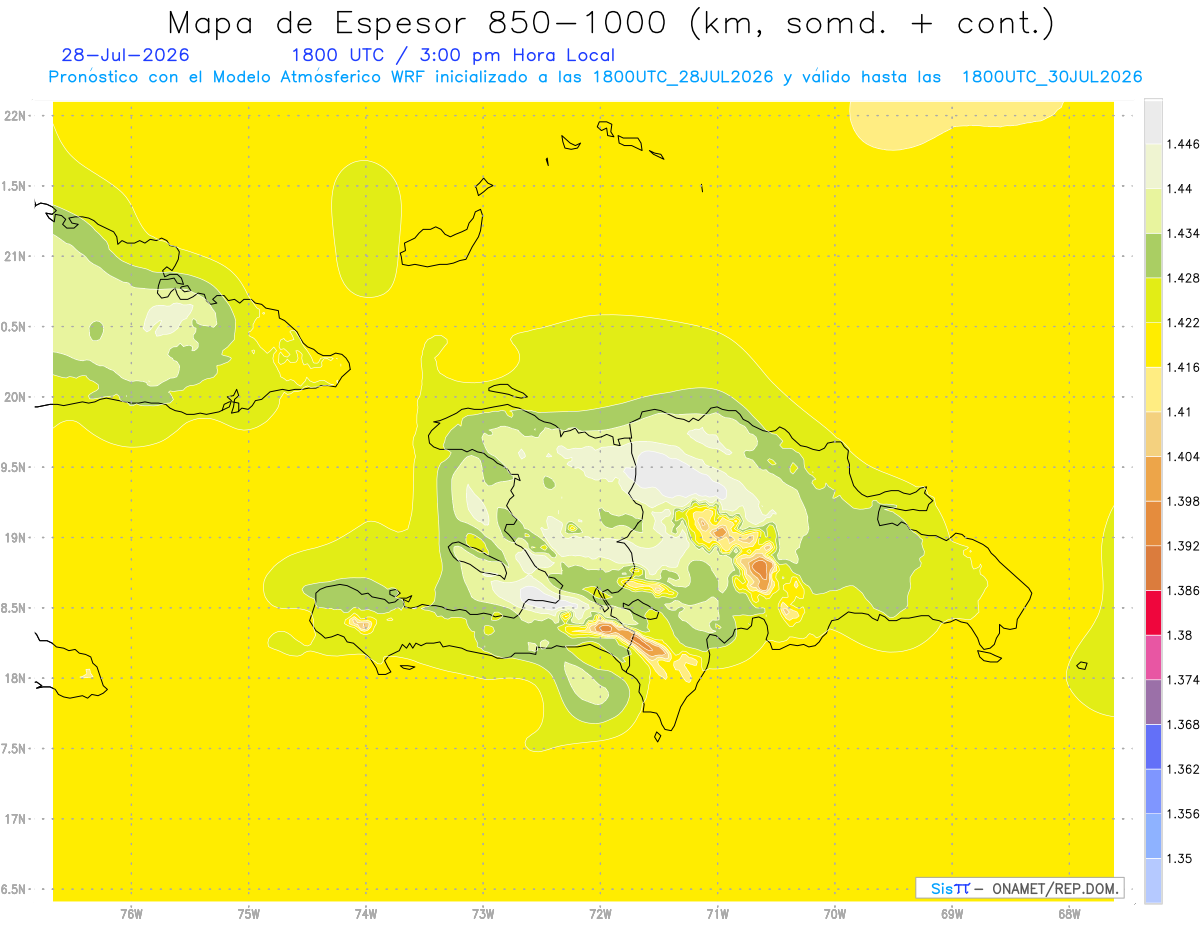Click the '70W' longitude label
1200x927 pixels.
pyautogui.click(x=835, y=913)
